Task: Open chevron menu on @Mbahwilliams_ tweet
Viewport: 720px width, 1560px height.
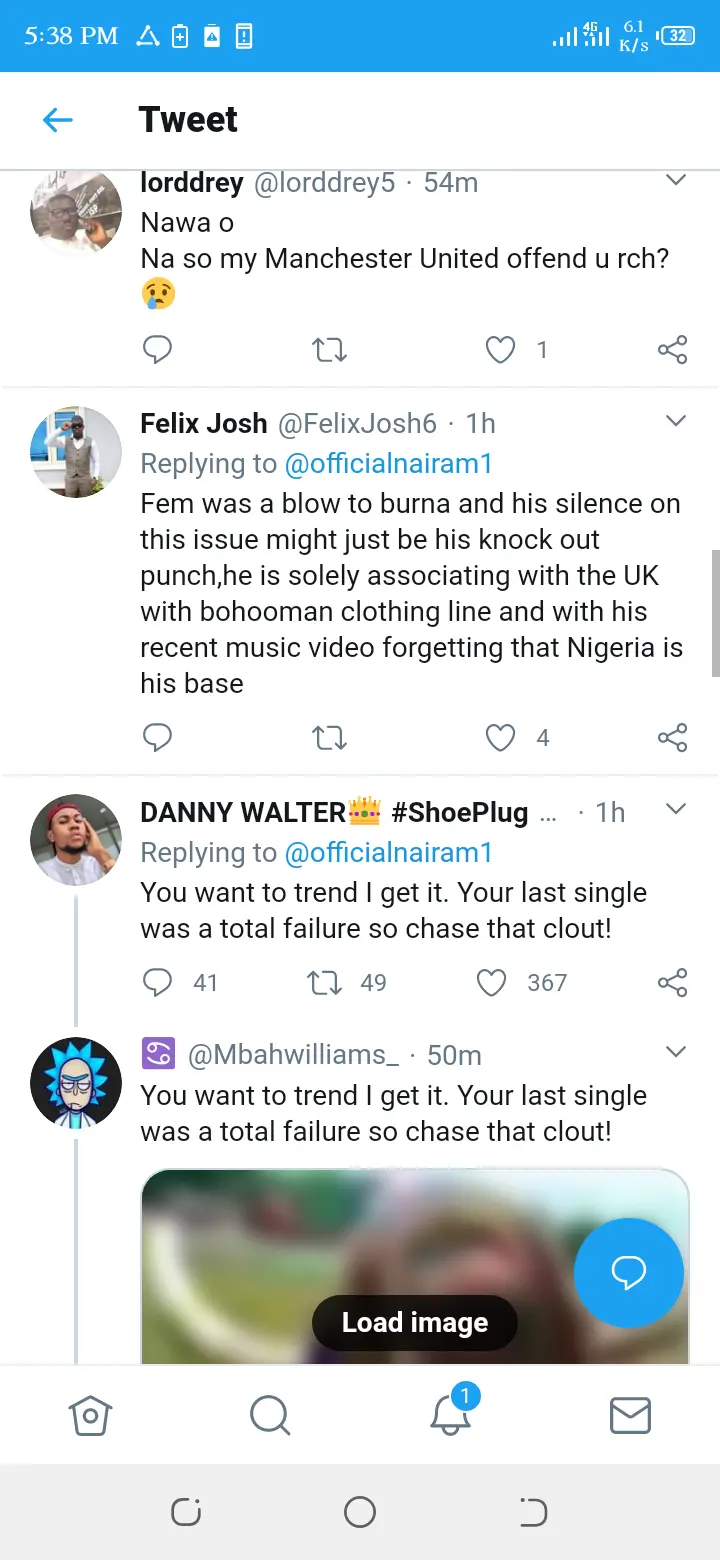Action: coord(676,1052)
